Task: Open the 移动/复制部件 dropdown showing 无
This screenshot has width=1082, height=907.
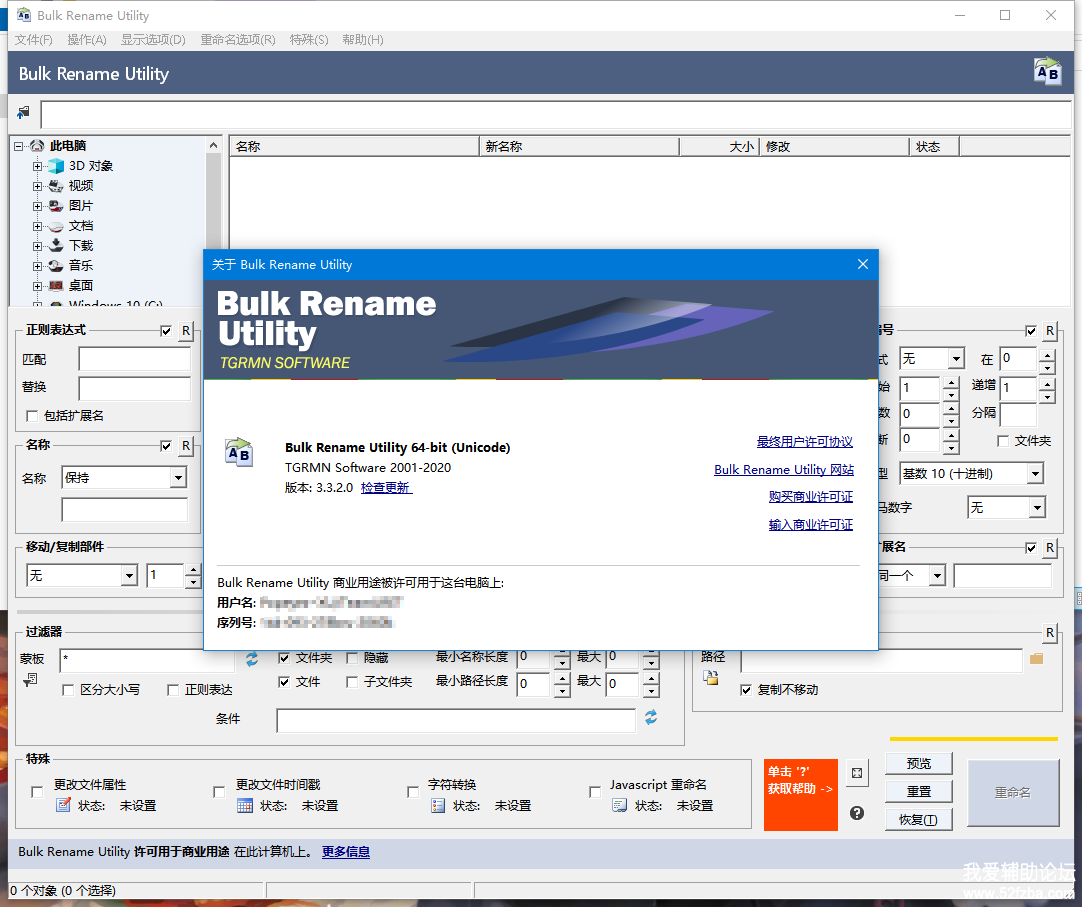Action: pyautogui.click(x=82, y=575)
